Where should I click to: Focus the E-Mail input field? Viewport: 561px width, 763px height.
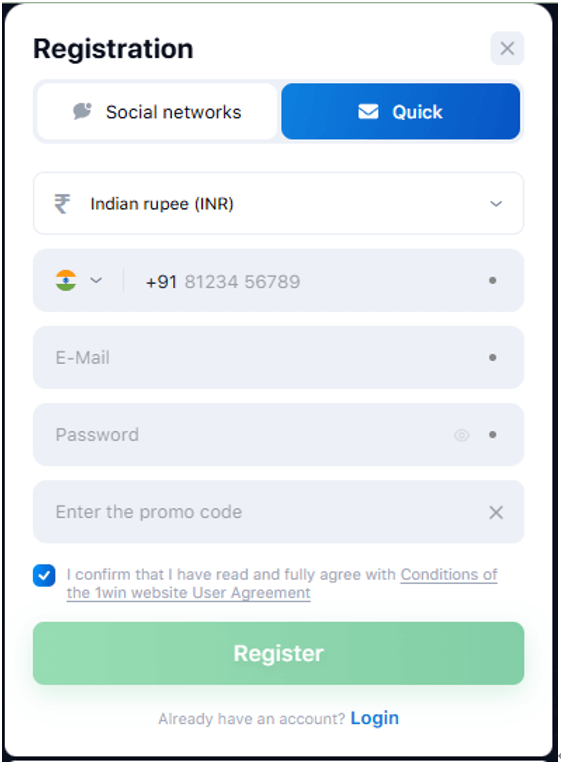[278, 358]
